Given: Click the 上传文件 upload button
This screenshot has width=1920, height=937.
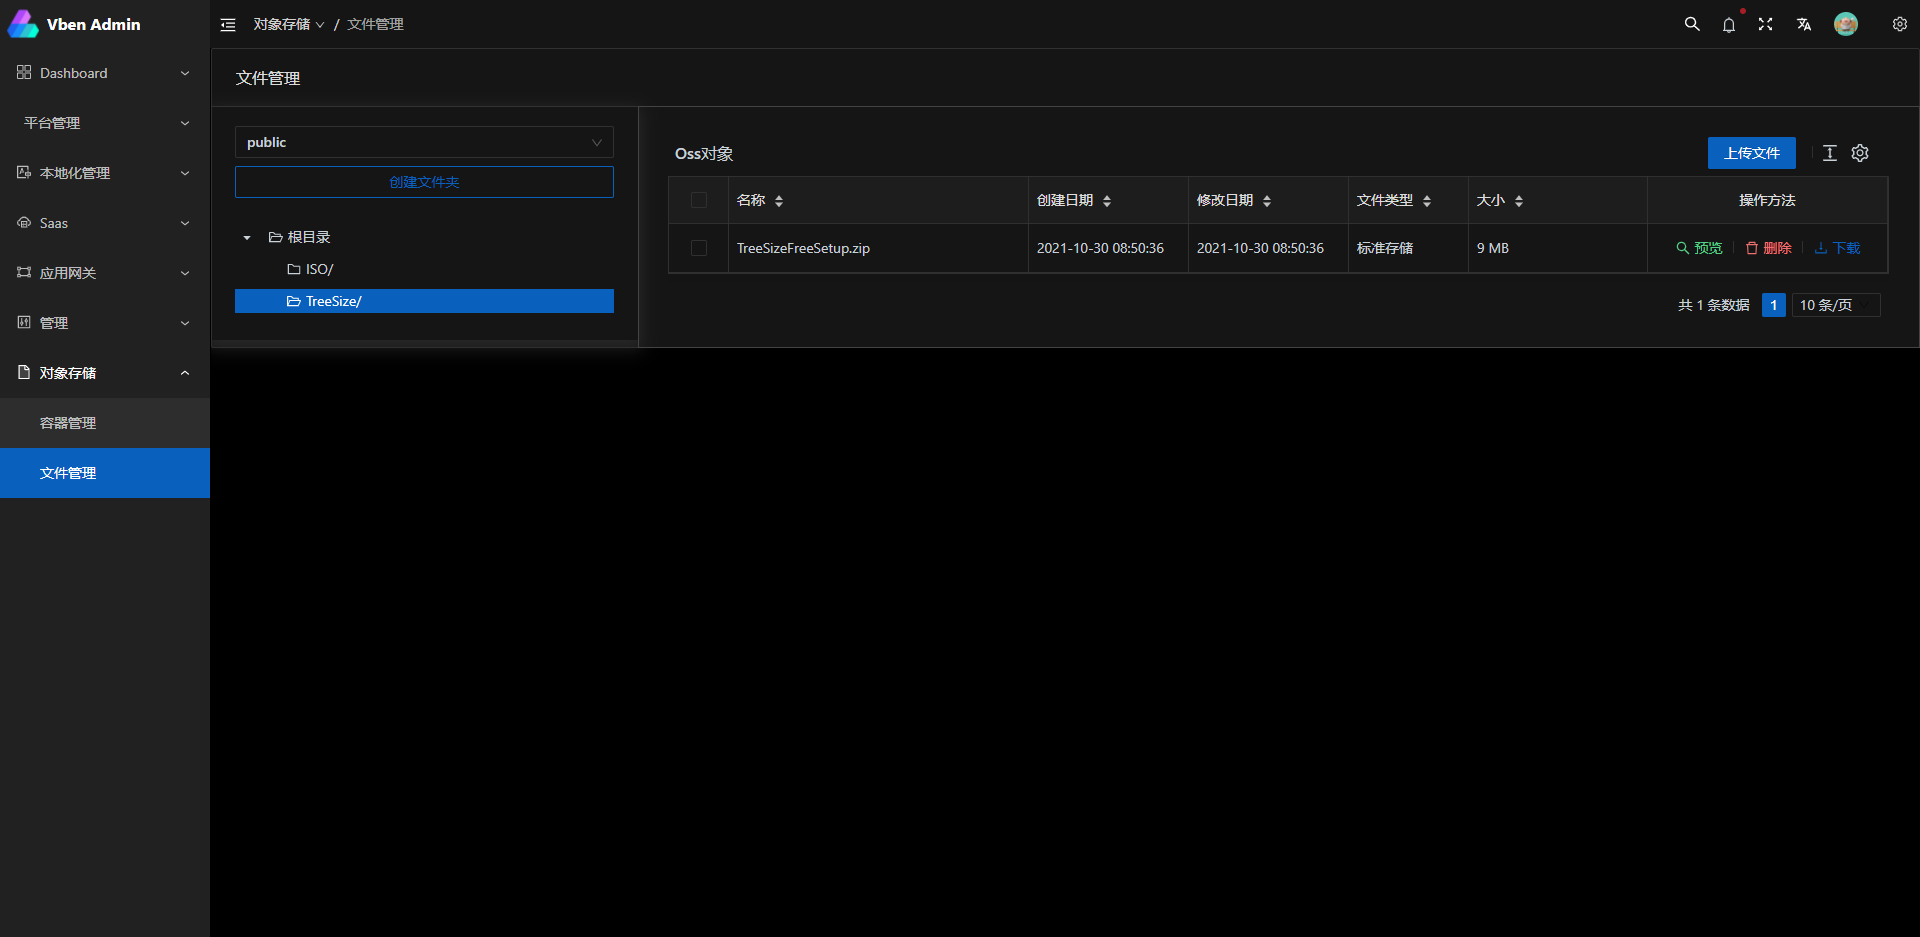Looking at the screenshot, I should (x=1751, y=153).
